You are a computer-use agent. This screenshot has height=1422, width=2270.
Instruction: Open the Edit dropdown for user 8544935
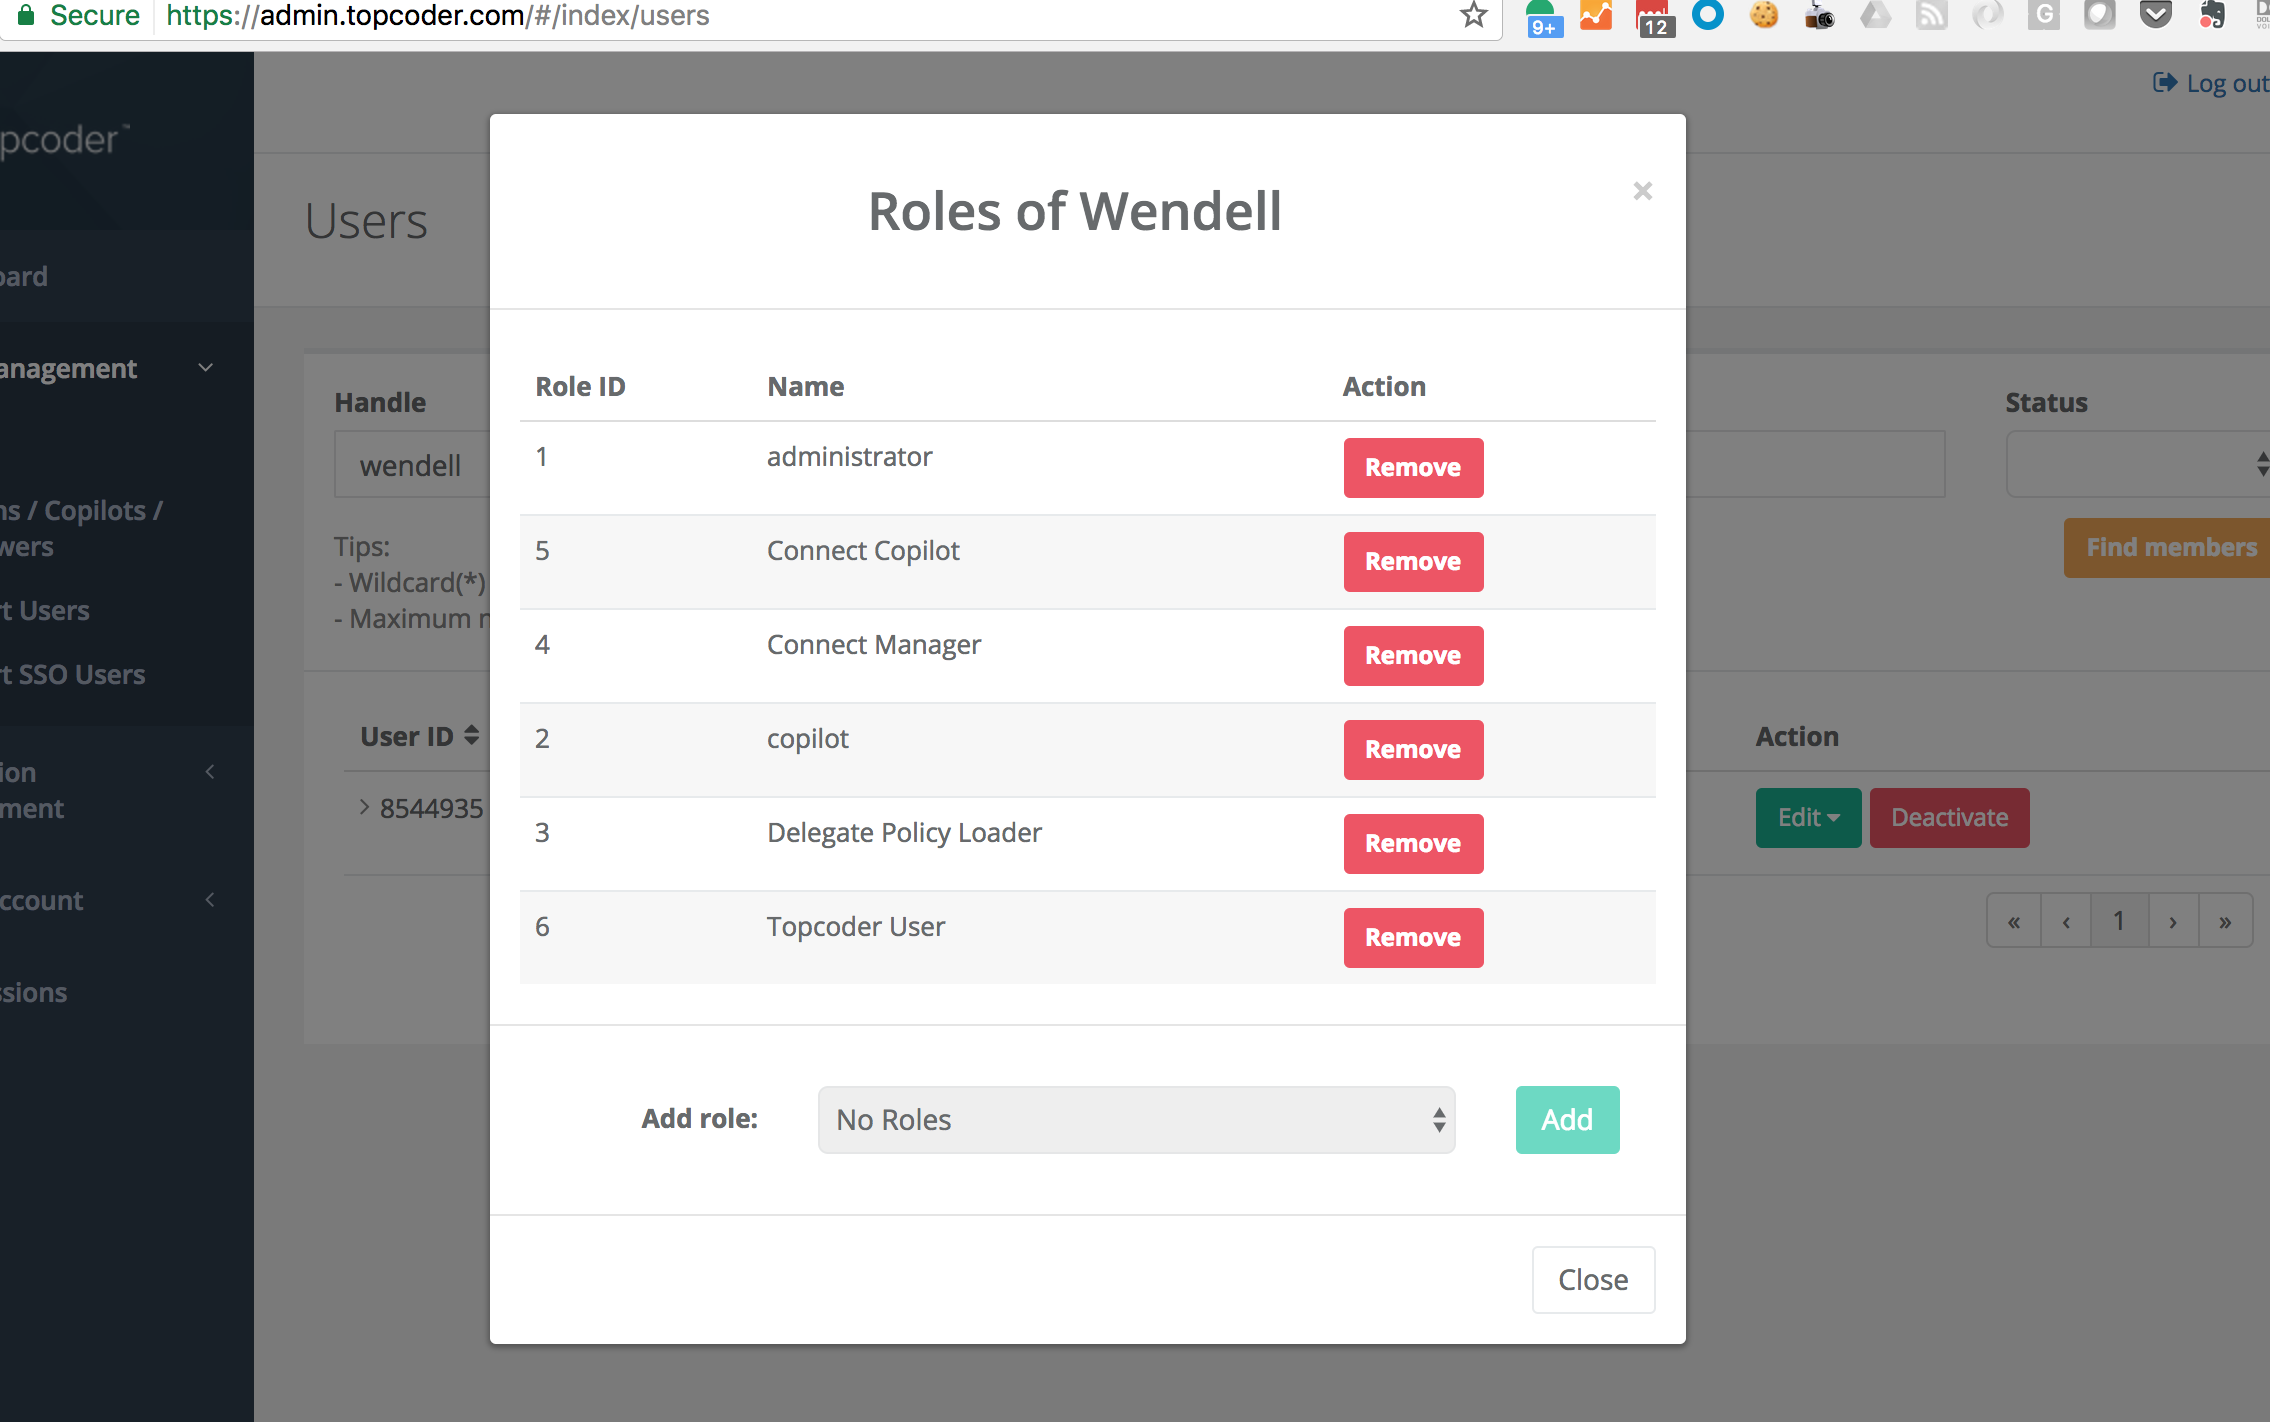point(1808,818)
